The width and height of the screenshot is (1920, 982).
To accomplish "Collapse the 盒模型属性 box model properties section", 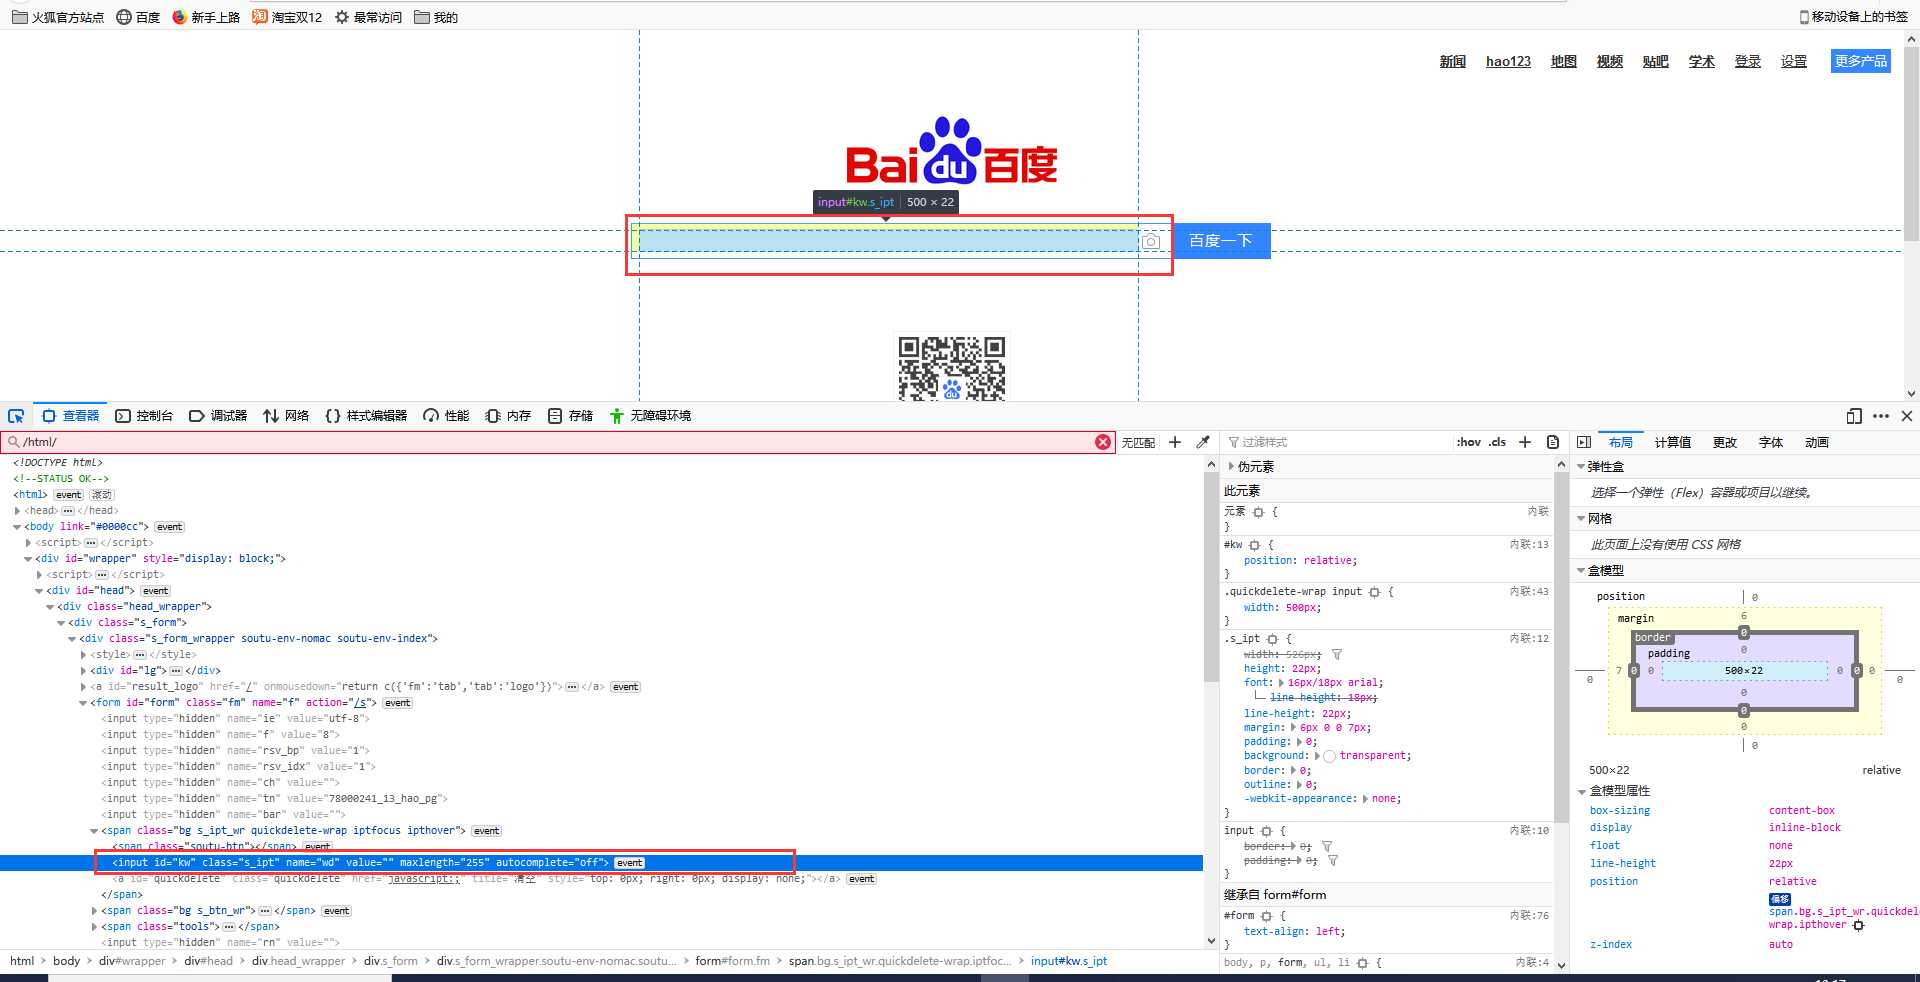I will (x=1582, y=791).
